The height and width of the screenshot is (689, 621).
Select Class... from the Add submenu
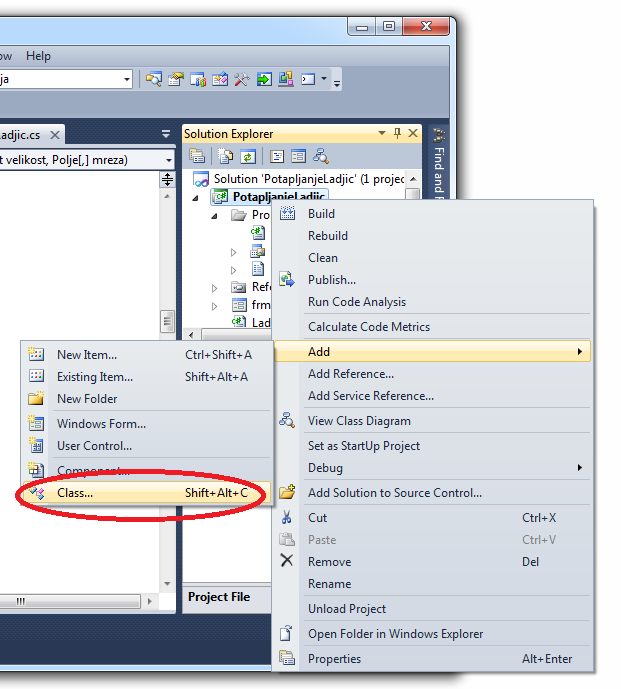[x=75, y=493]
